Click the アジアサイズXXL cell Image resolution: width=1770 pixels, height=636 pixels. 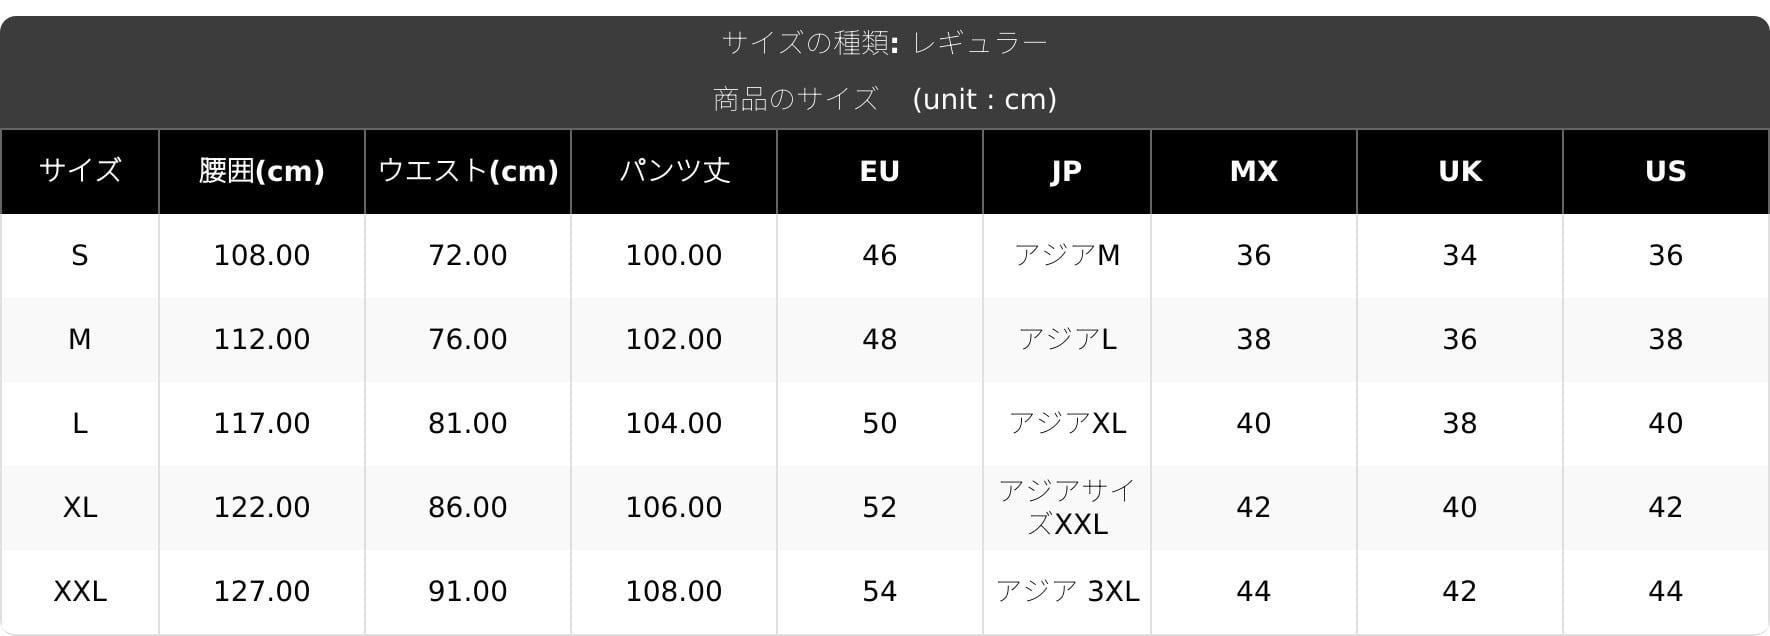tap(1067, 508)
